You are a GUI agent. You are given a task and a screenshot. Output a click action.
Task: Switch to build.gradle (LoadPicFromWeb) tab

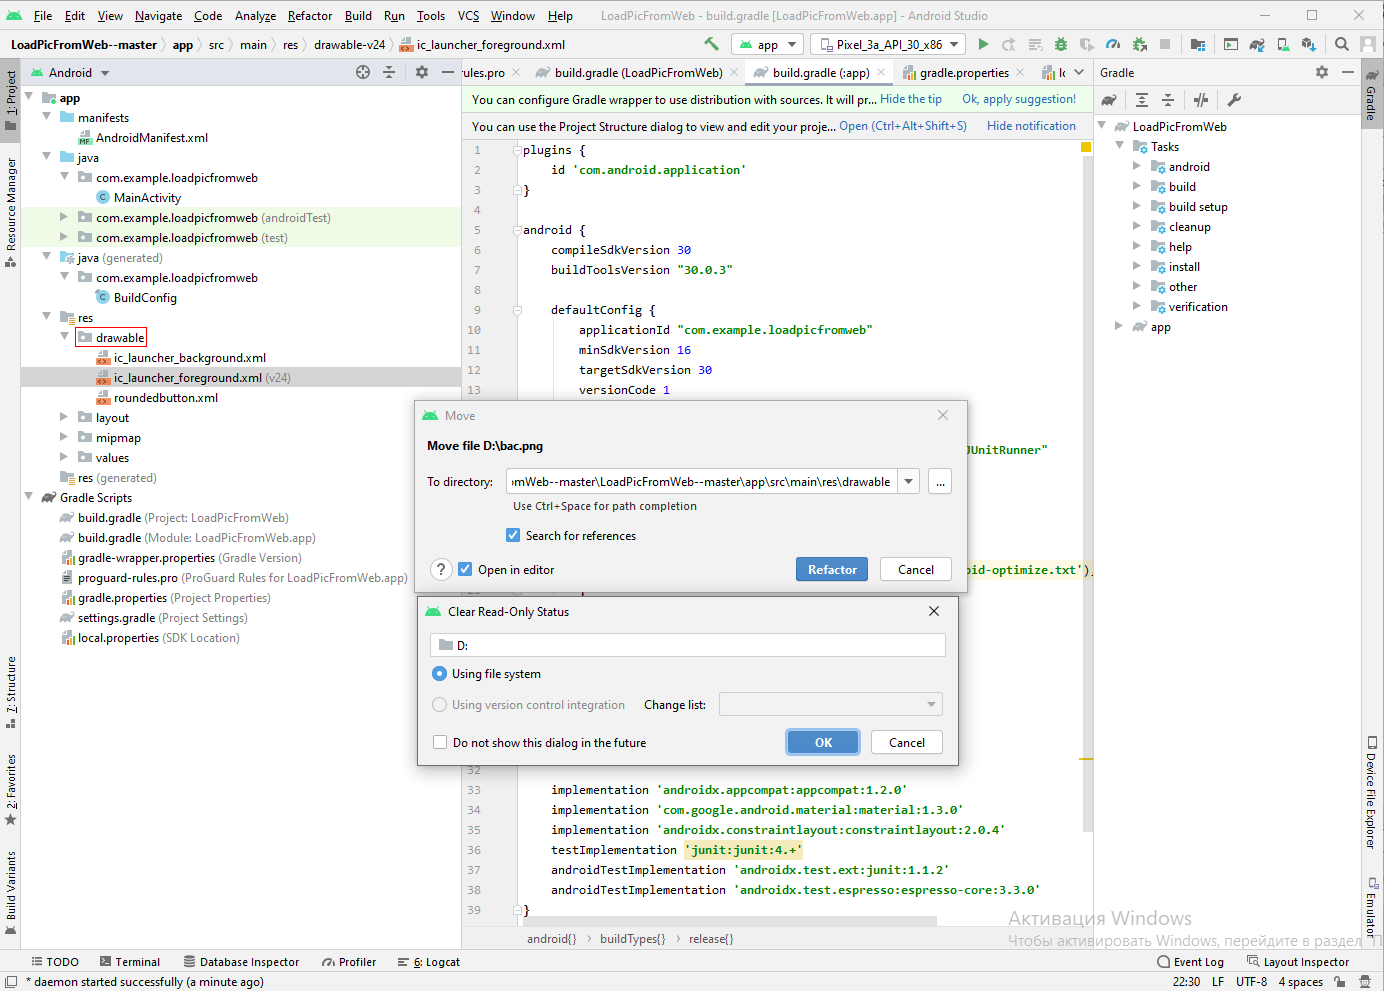click(638, 72)
